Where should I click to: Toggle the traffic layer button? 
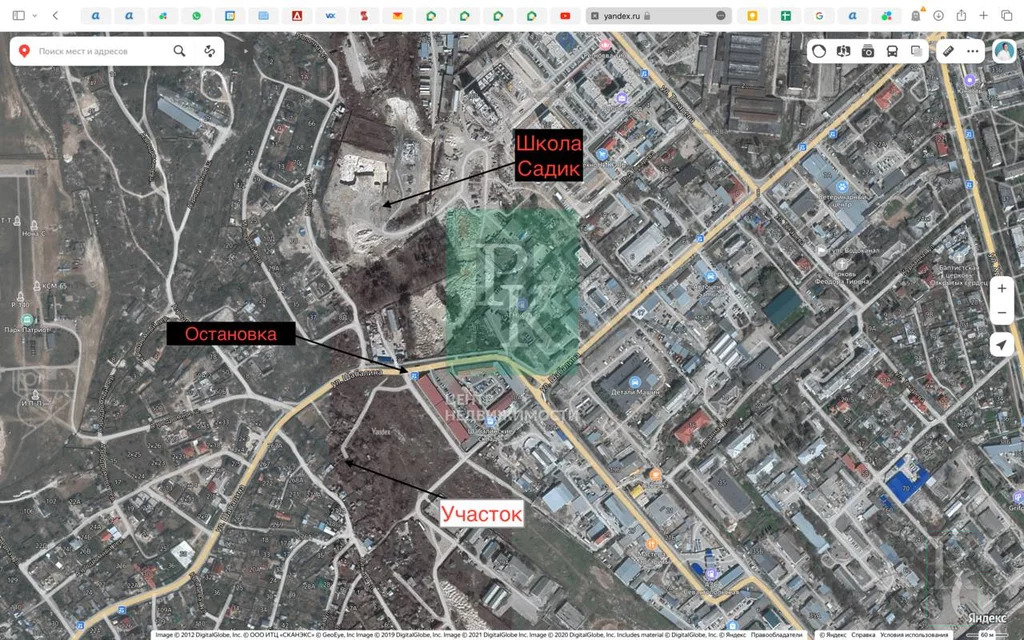pyautogui.click(x=819, y=51)
